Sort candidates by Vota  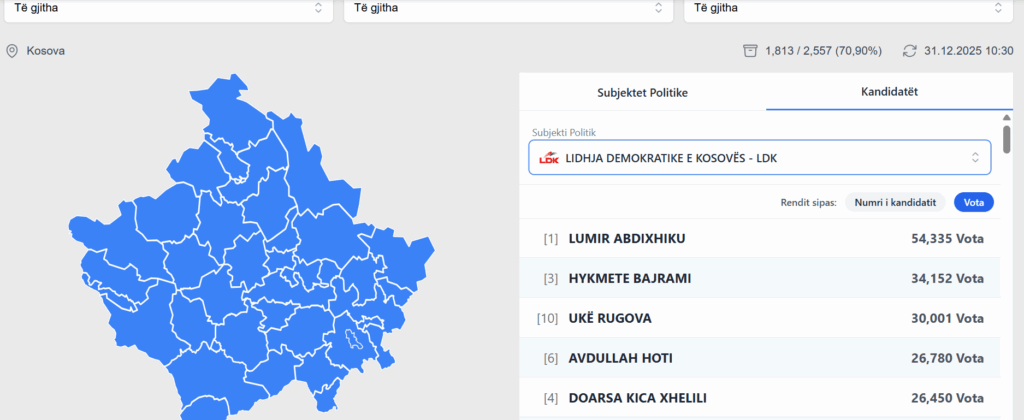click(972, 202)
